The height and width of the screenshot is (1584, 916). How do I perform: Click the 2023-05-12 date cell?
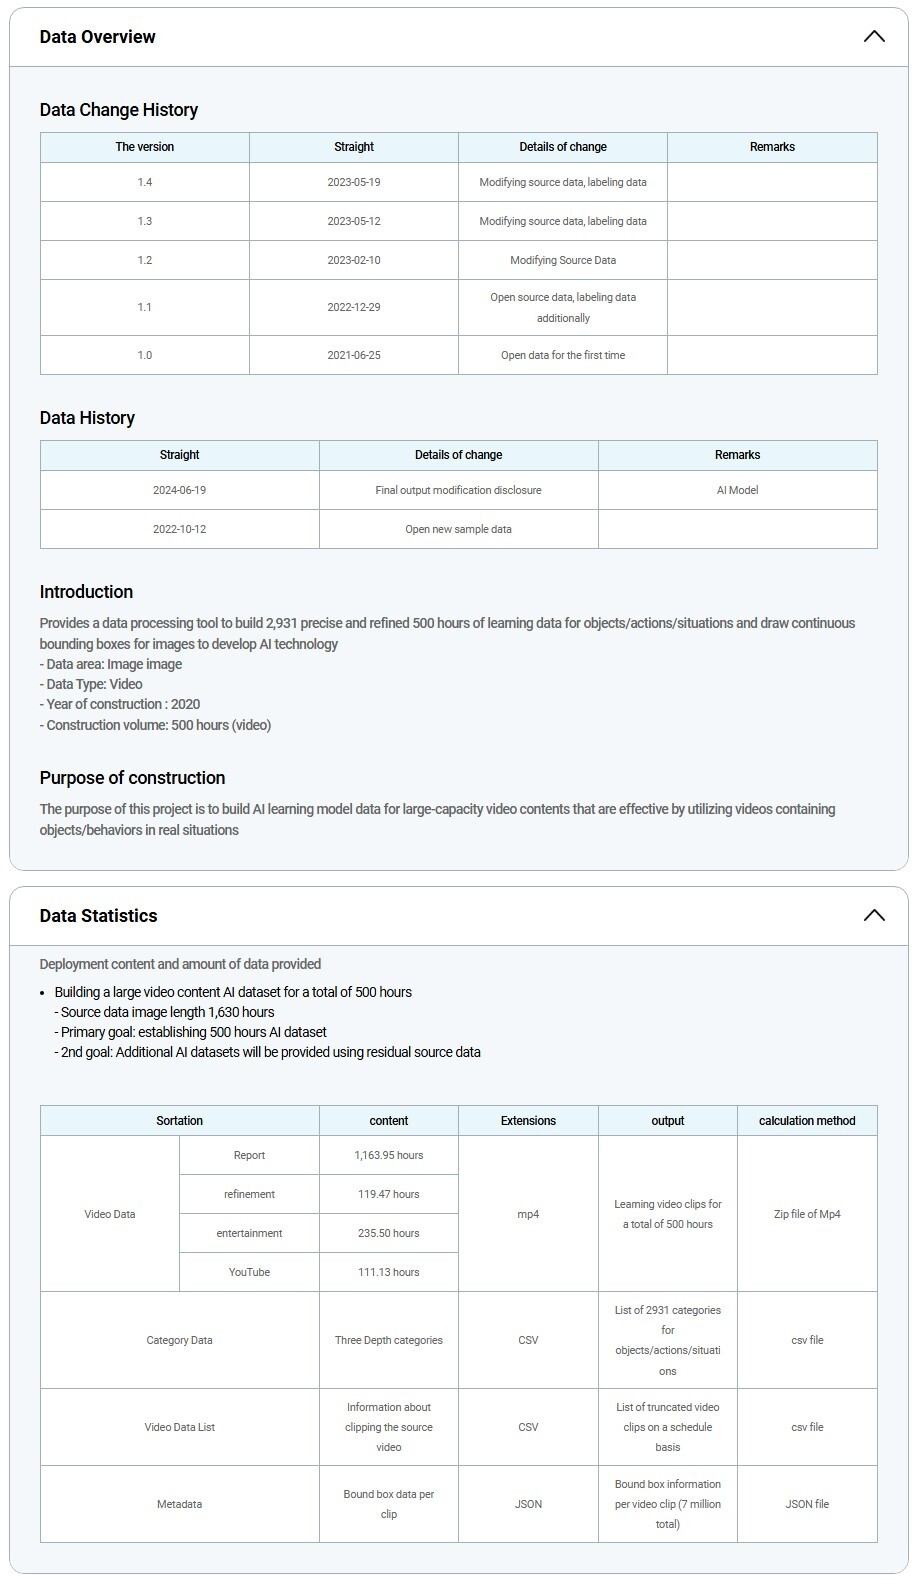(x=353, y=221)
